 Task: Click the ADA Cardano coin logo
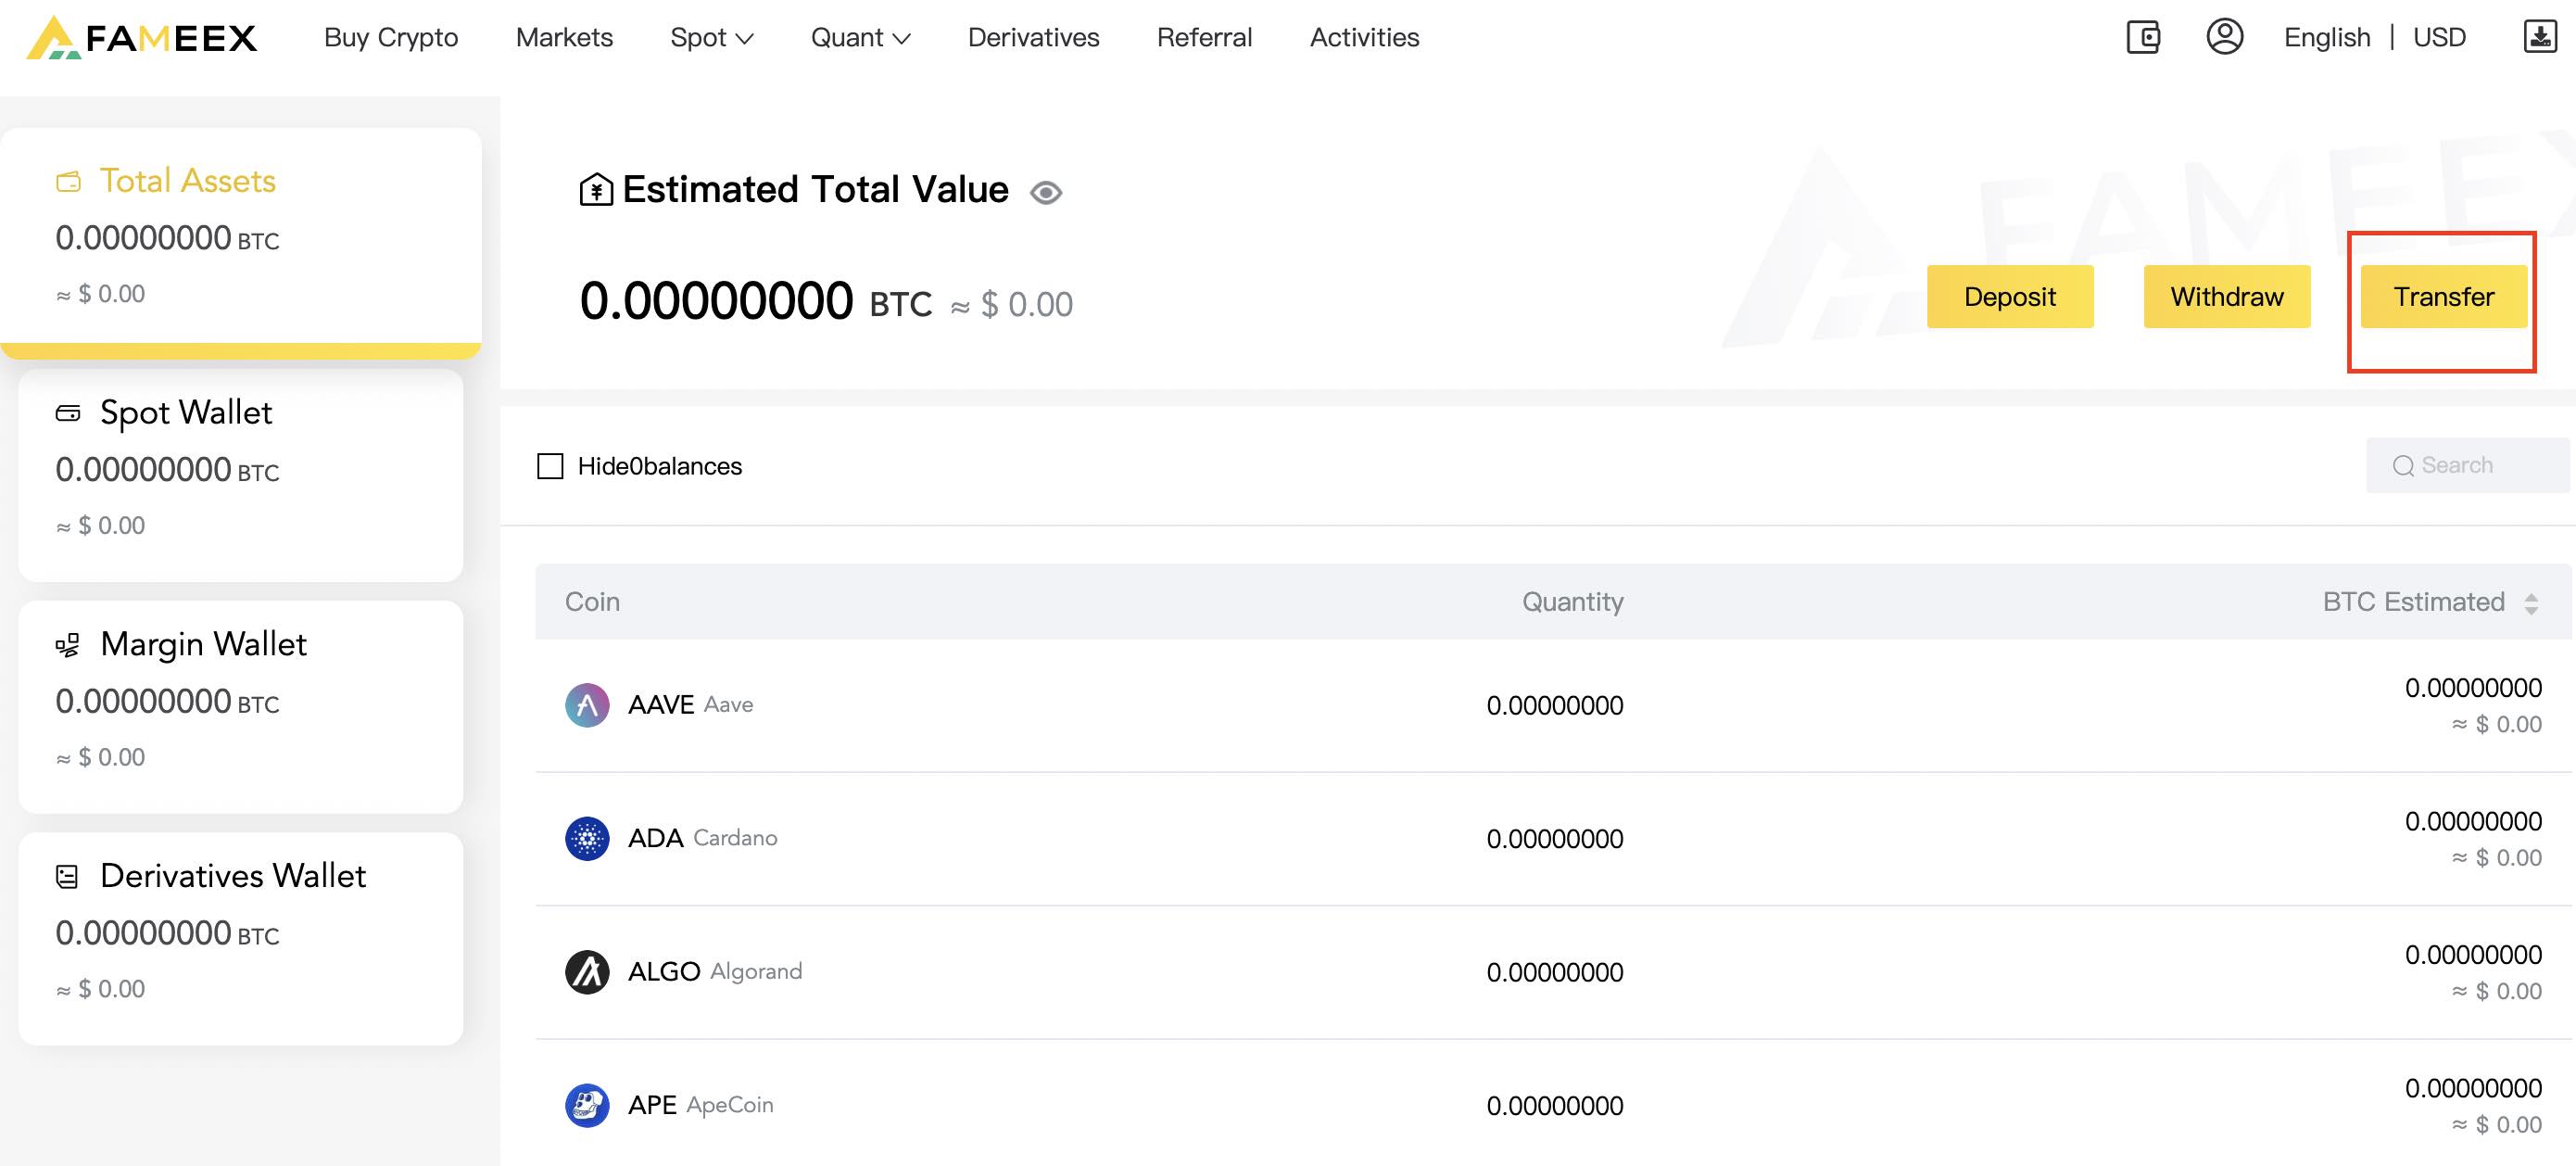[x=587, y=838]
